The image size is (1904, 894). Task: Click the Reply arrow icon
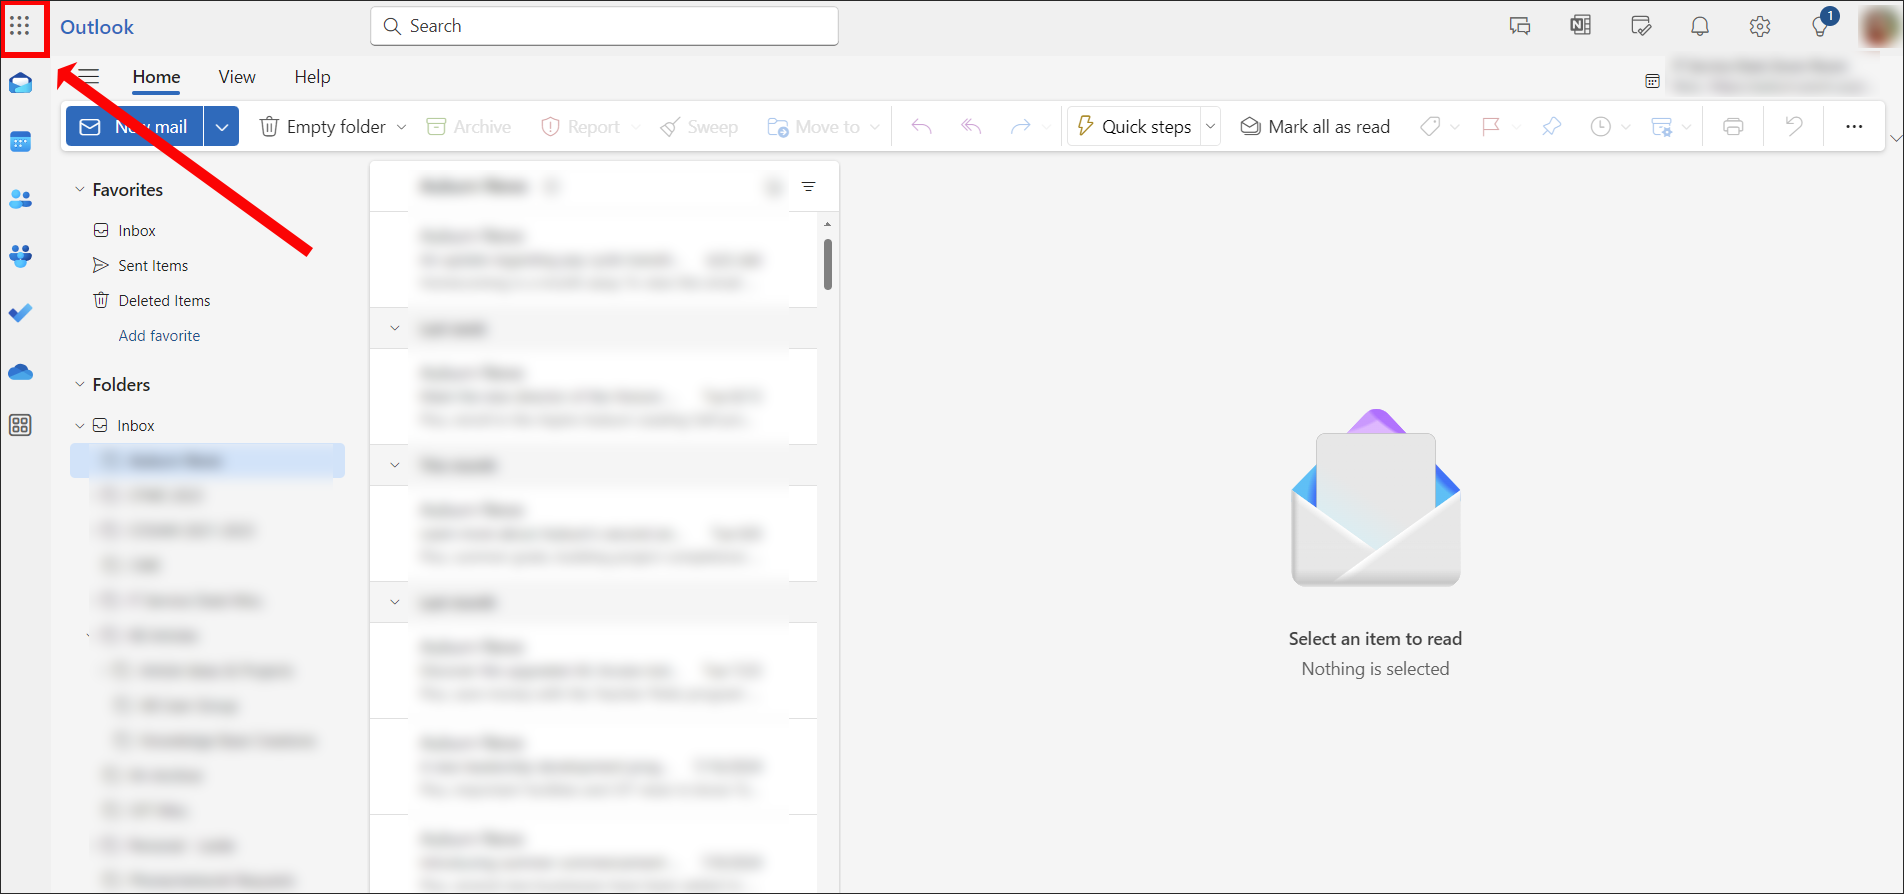[922, 127]
